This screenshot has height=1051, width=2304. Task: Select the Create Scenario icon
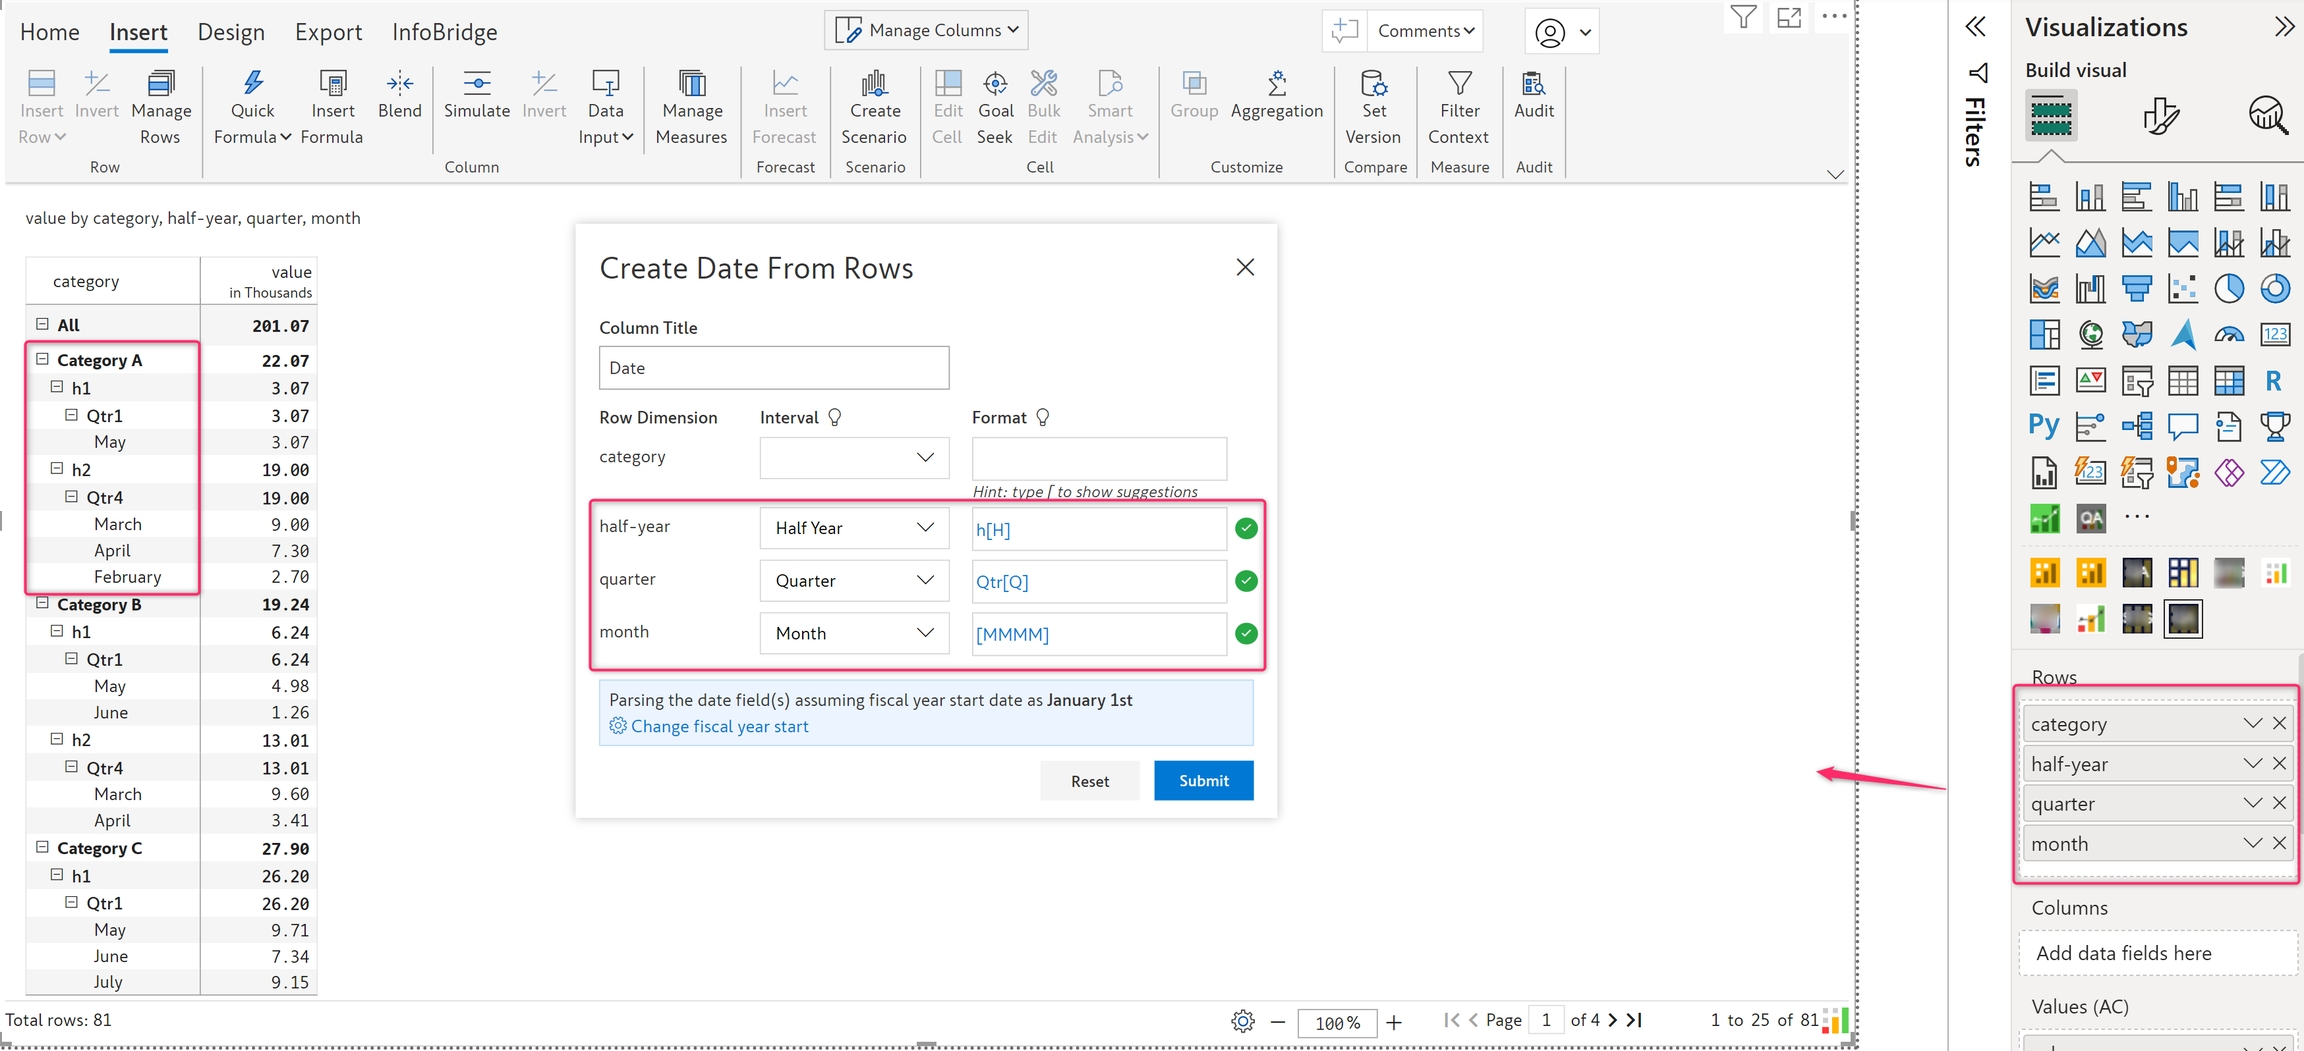pos(874,84)
